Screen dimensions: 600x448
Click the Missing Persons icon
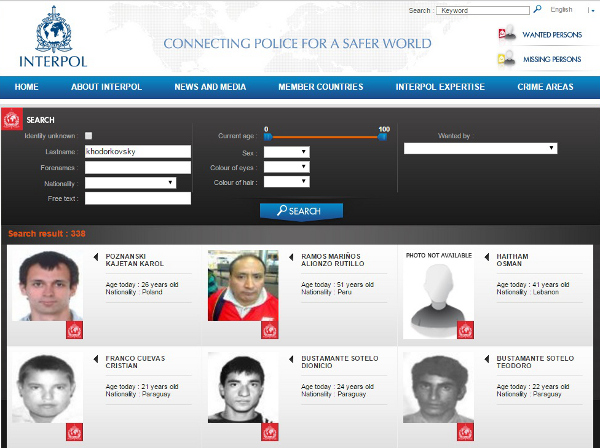pyautogui.click(x=506, y=59)
